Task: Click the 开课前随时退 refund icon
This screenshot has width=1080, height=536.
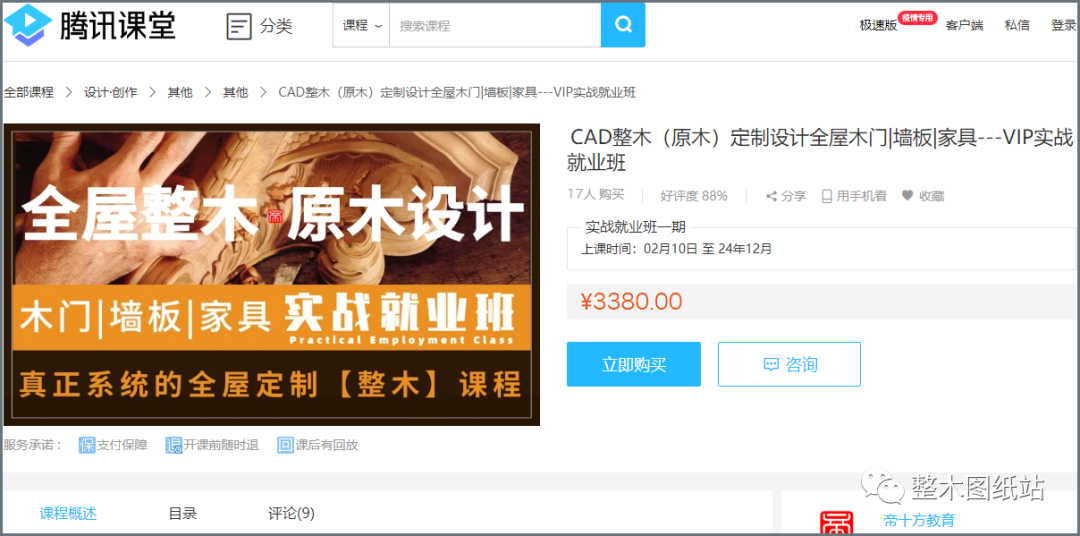Action: point(174,445)
